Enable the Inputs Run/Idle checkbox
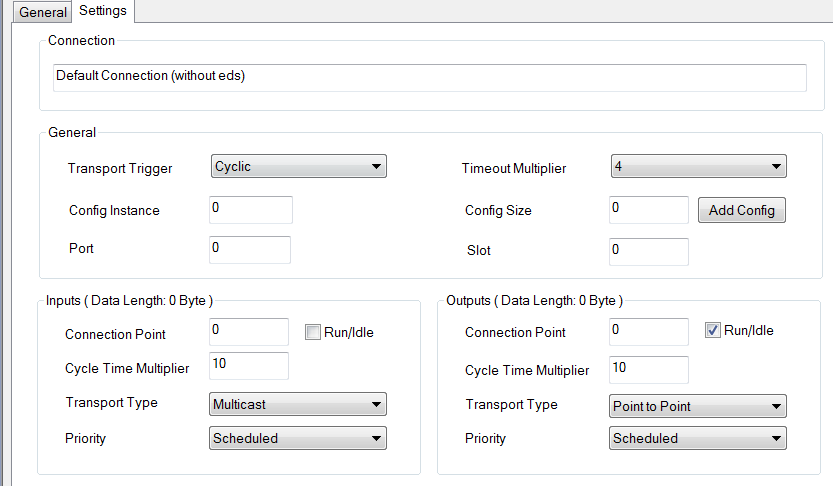 (313, 332)
